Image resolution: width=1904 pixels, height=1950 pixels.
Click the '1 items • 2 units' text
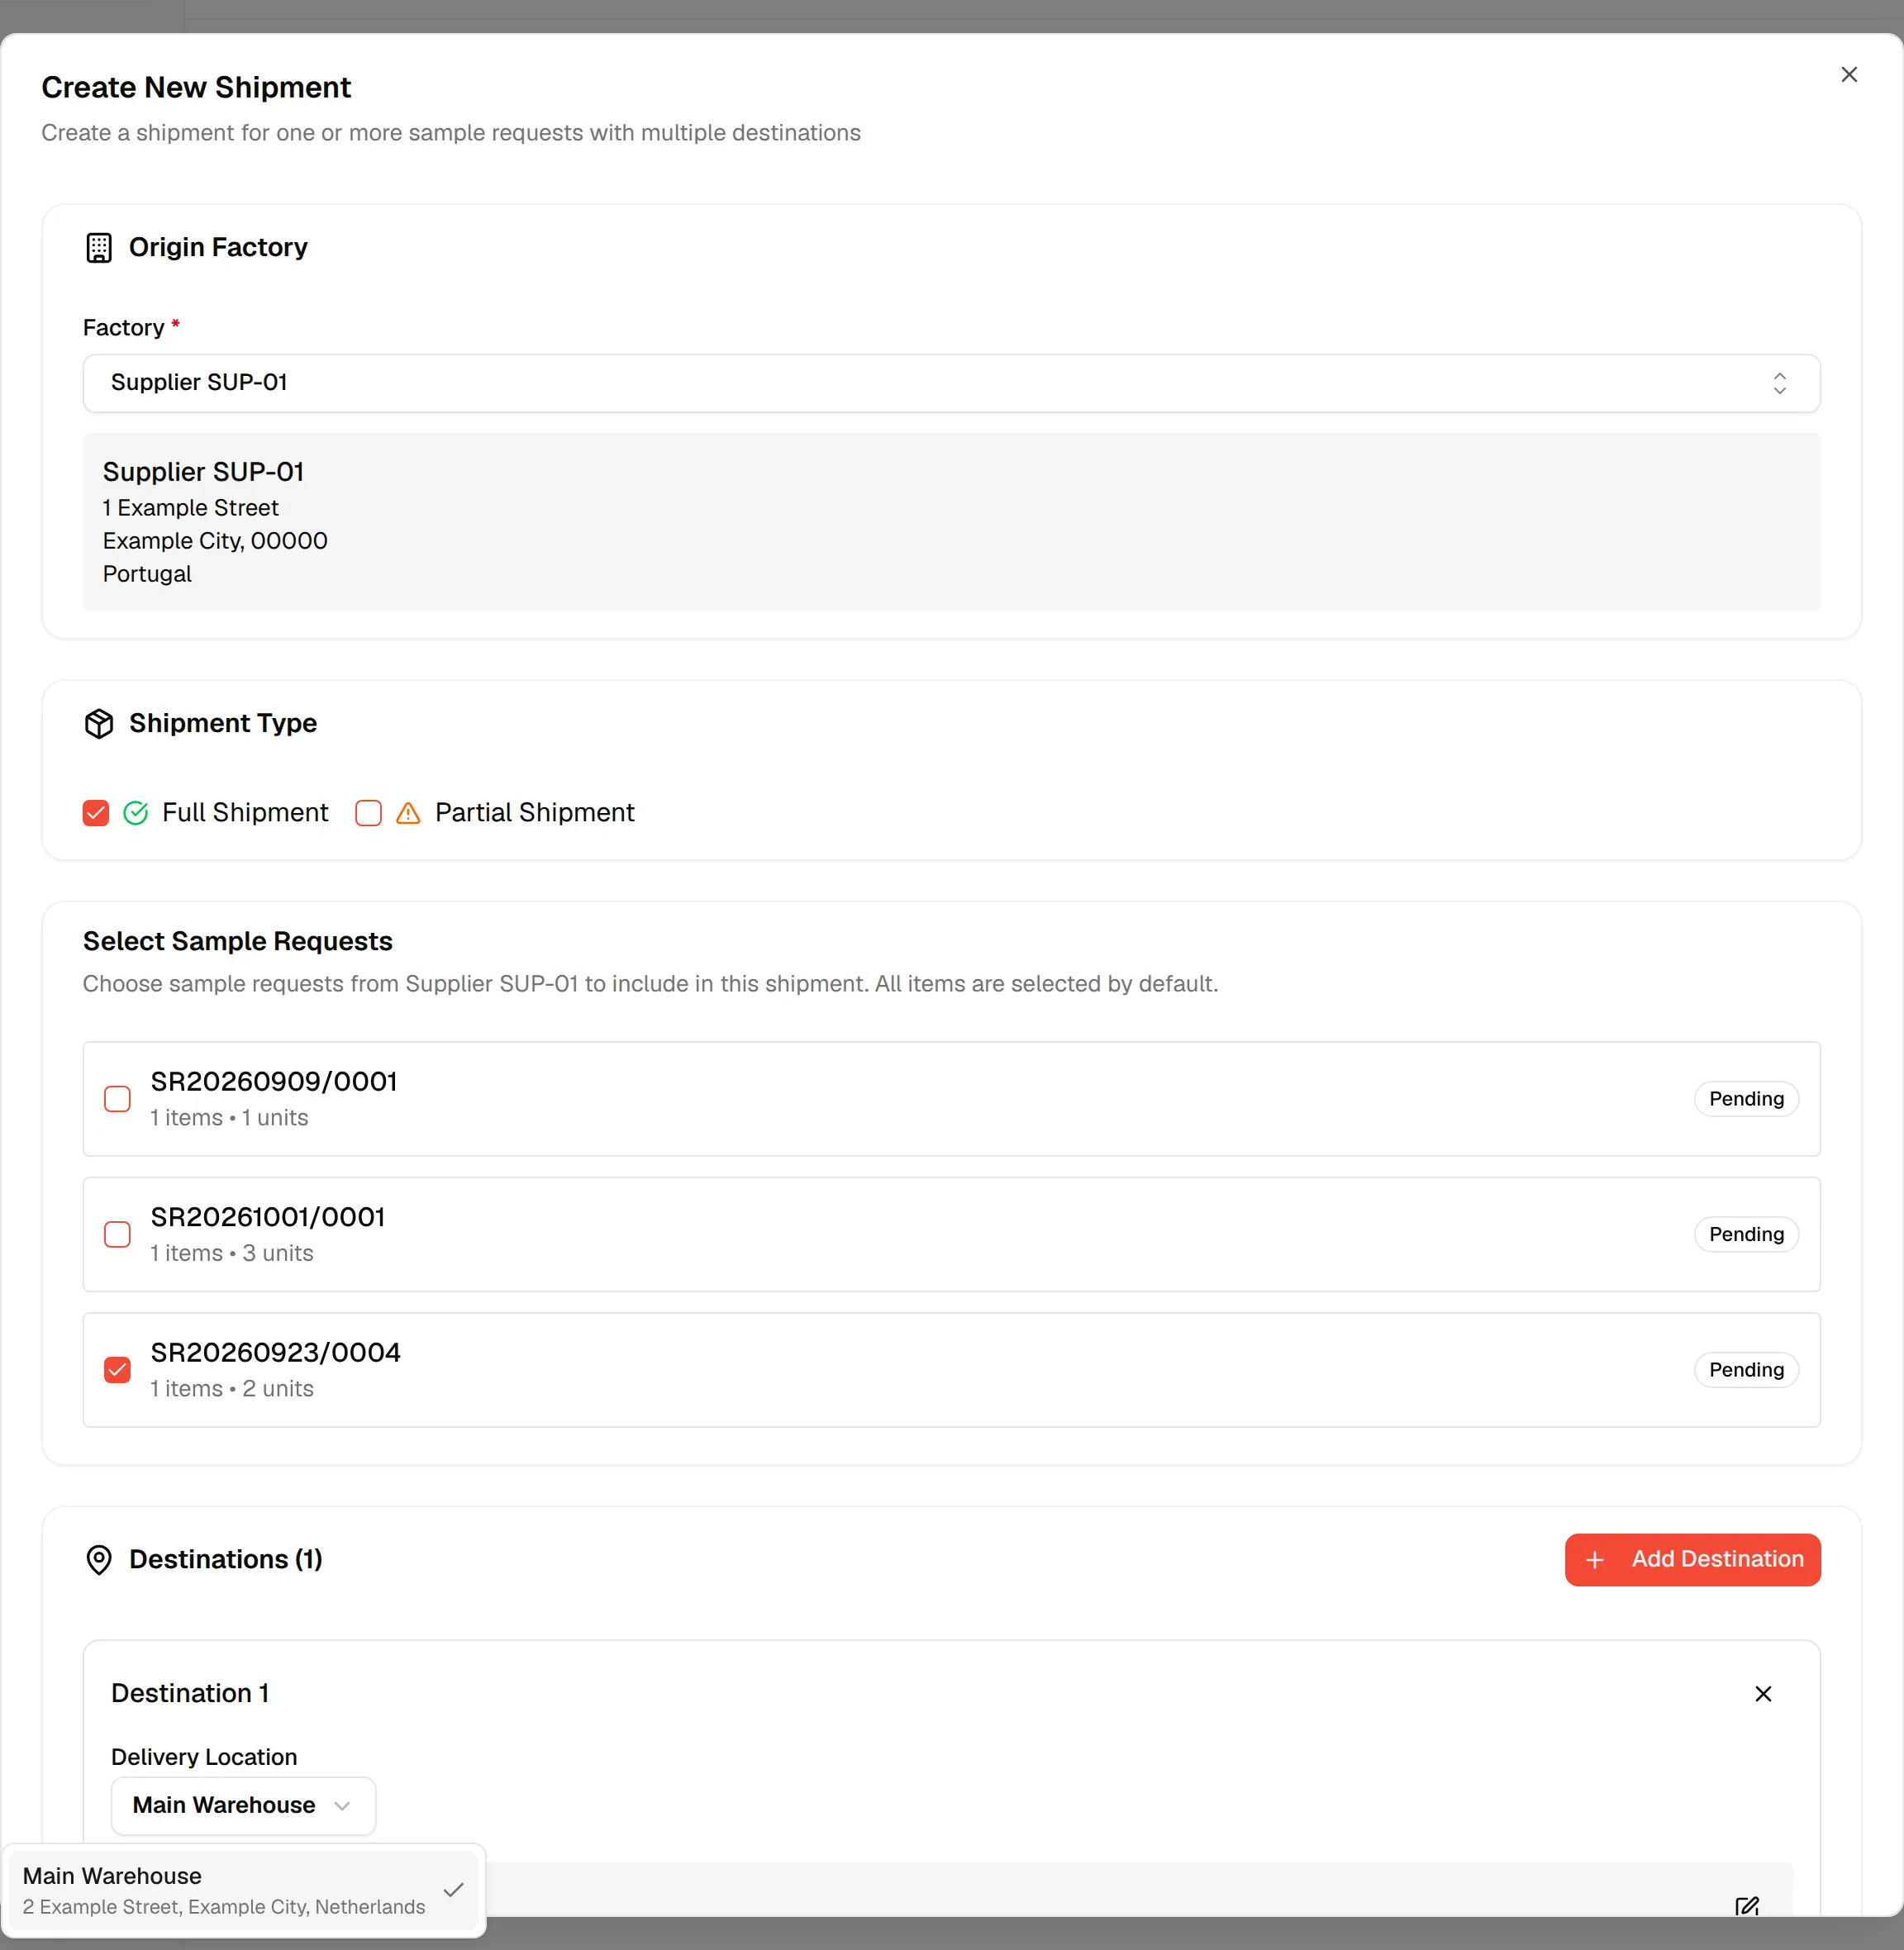coord(232,1388)
